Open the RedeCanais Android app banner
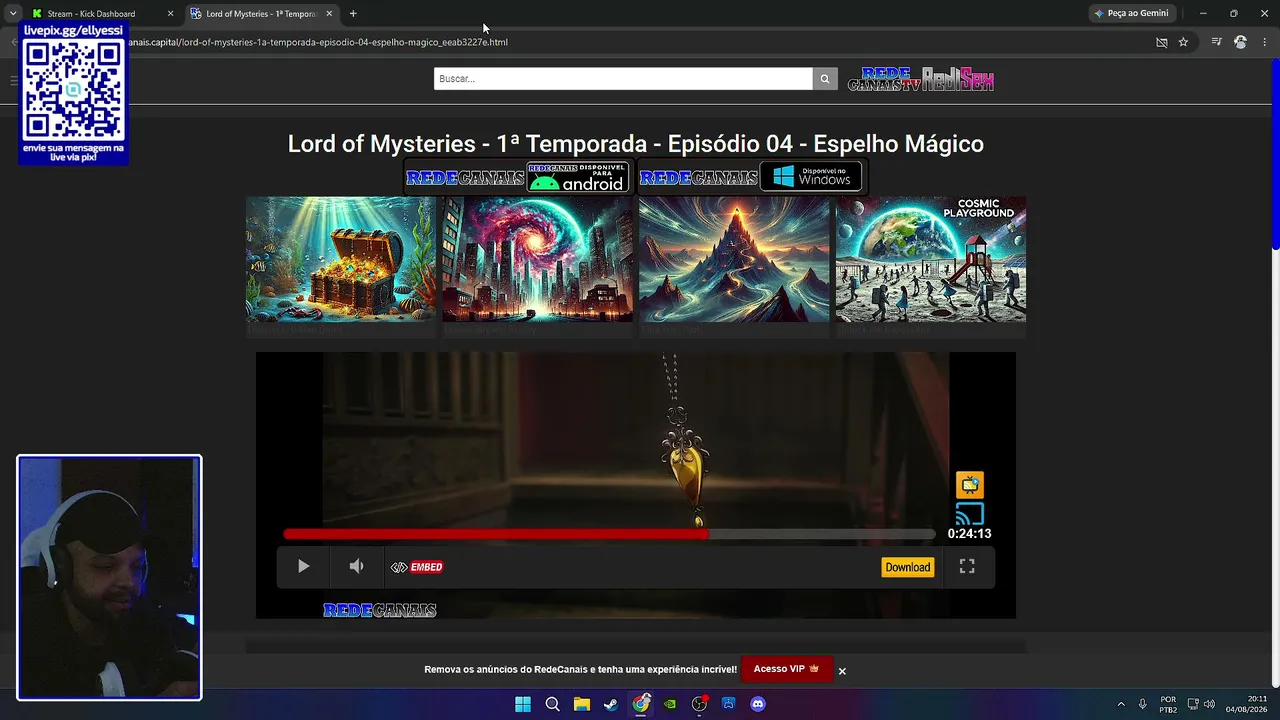The width and height of the screenshot is (1280, 720). [517, 177]
